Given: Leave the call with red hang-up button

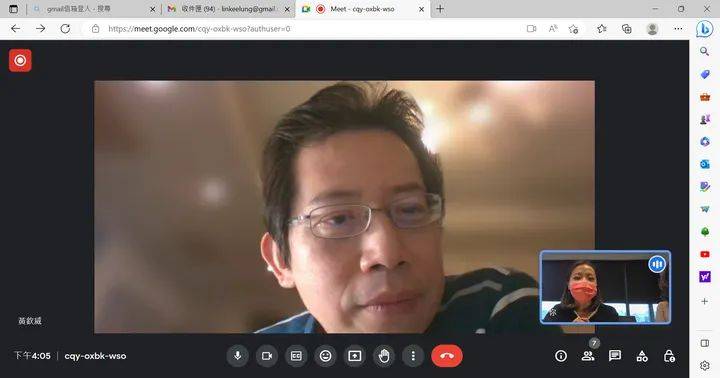Looking at the screenshot, I should pyautogui.click(x=447, y=356).
